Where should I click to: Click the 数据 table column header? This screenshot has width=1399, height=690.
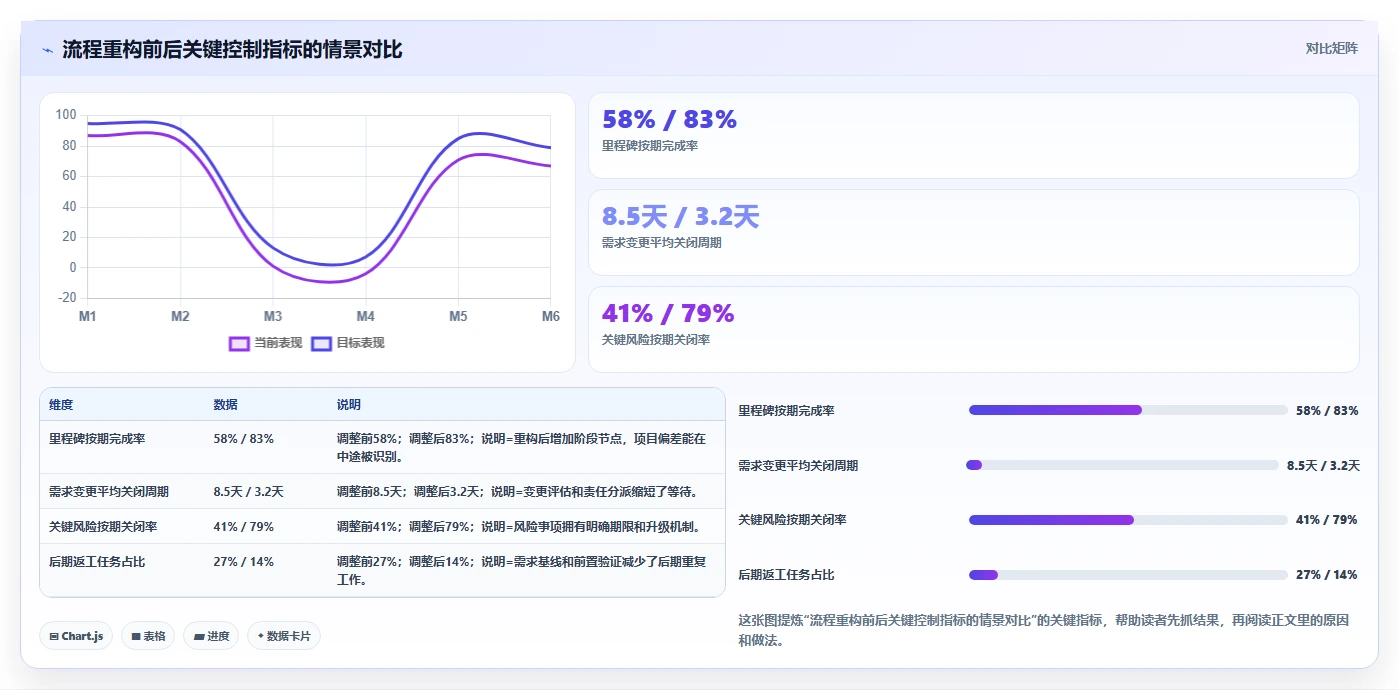pyautogui.click(x=225, y=405)
